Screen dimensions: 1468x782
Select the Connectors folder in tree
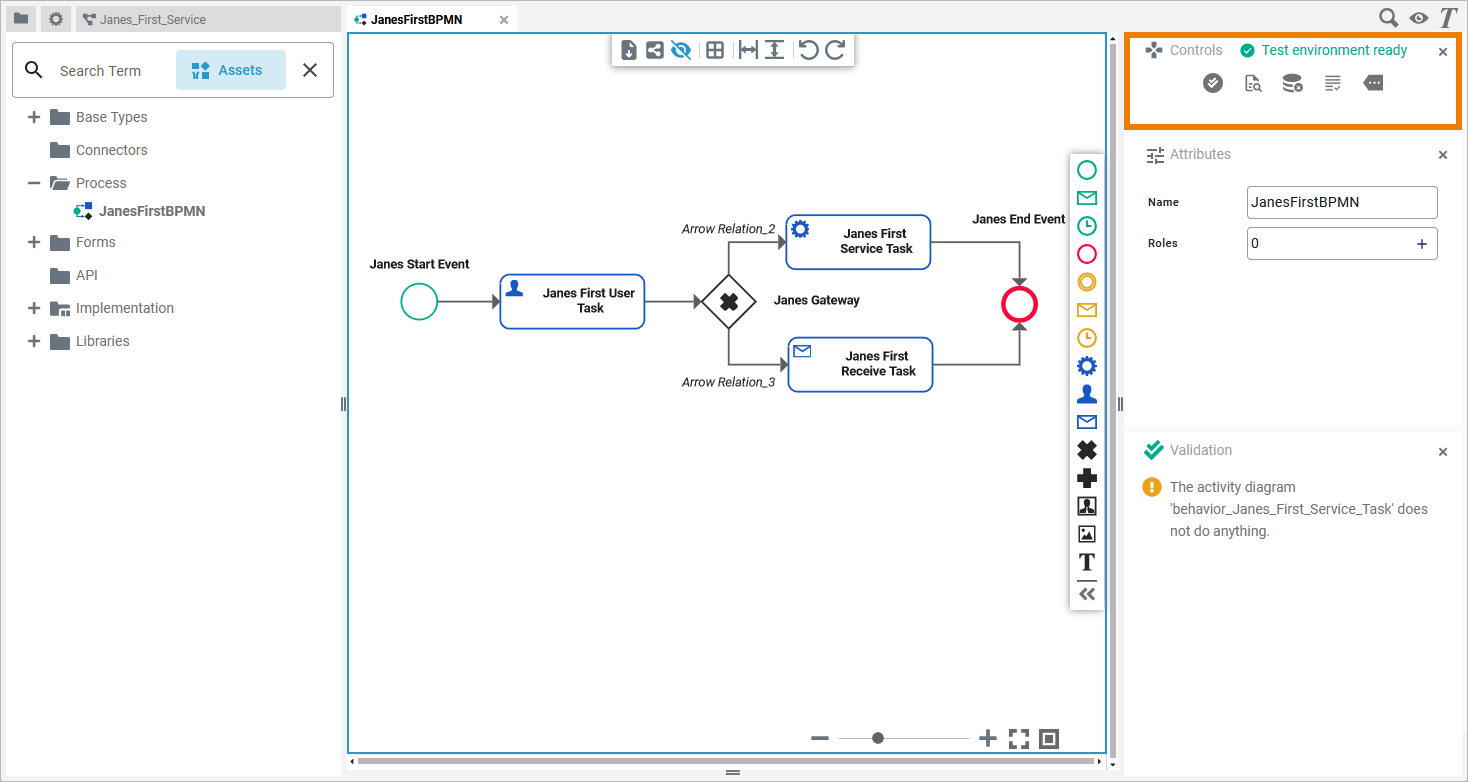[99, 150]
